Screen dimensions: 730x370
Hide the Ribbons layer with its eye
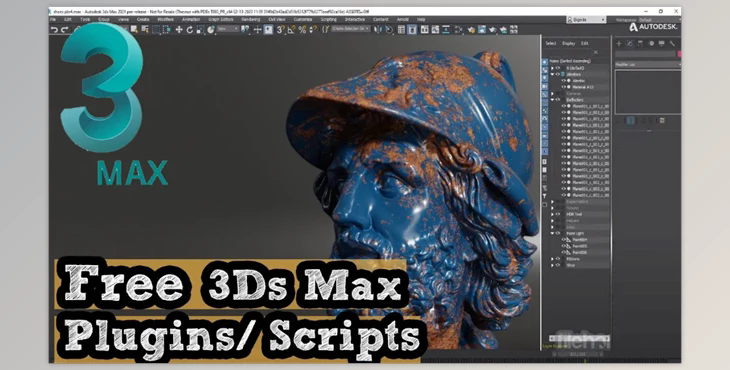pos(558,259)
